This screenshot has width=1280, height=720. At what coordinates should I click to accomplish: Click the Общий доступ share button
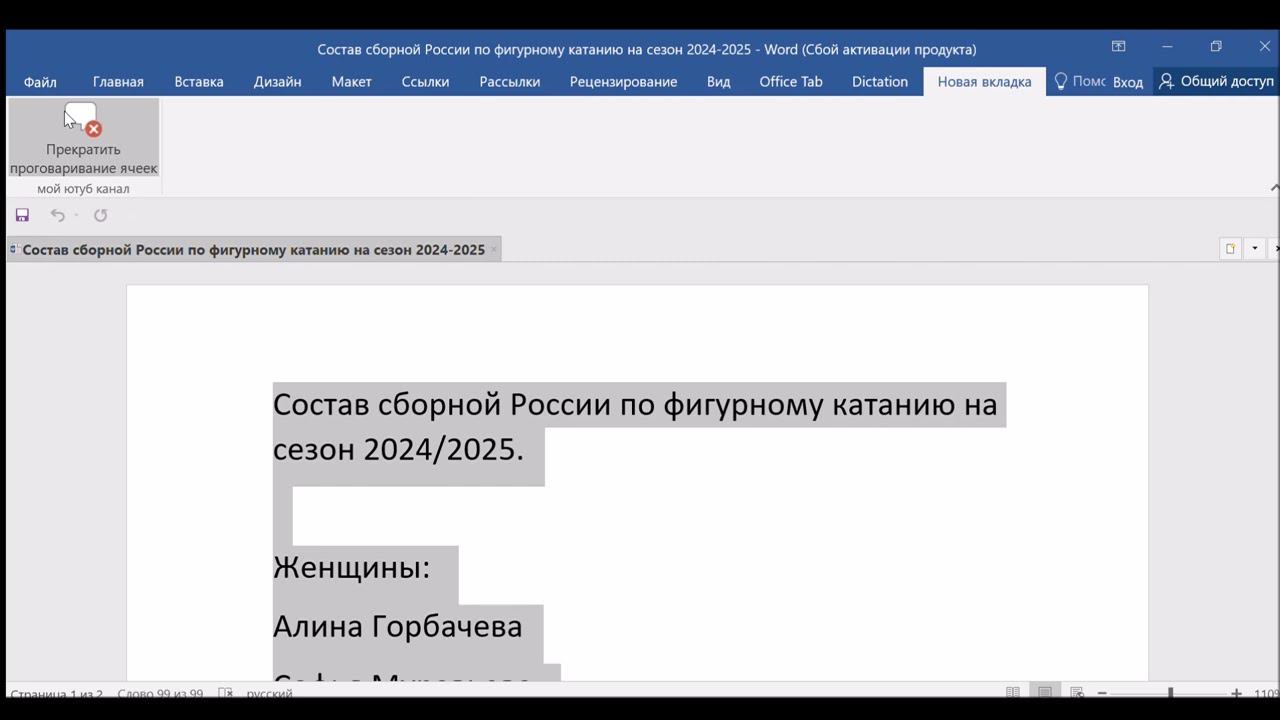[x=1216, y=82]
